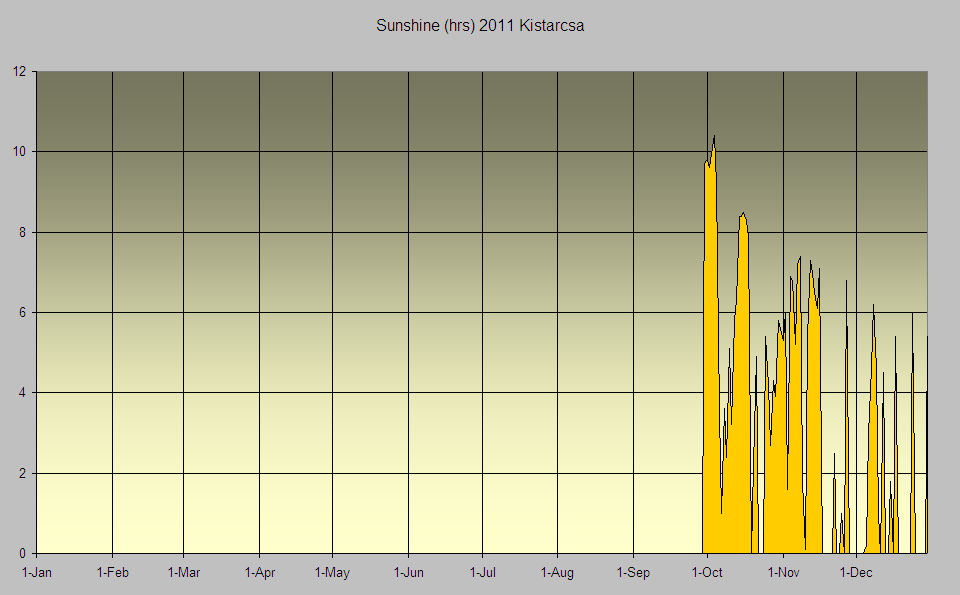Select the 1-Nov label on the x-axis
Screen dimensions: 960x595
[x=783, y=573]
